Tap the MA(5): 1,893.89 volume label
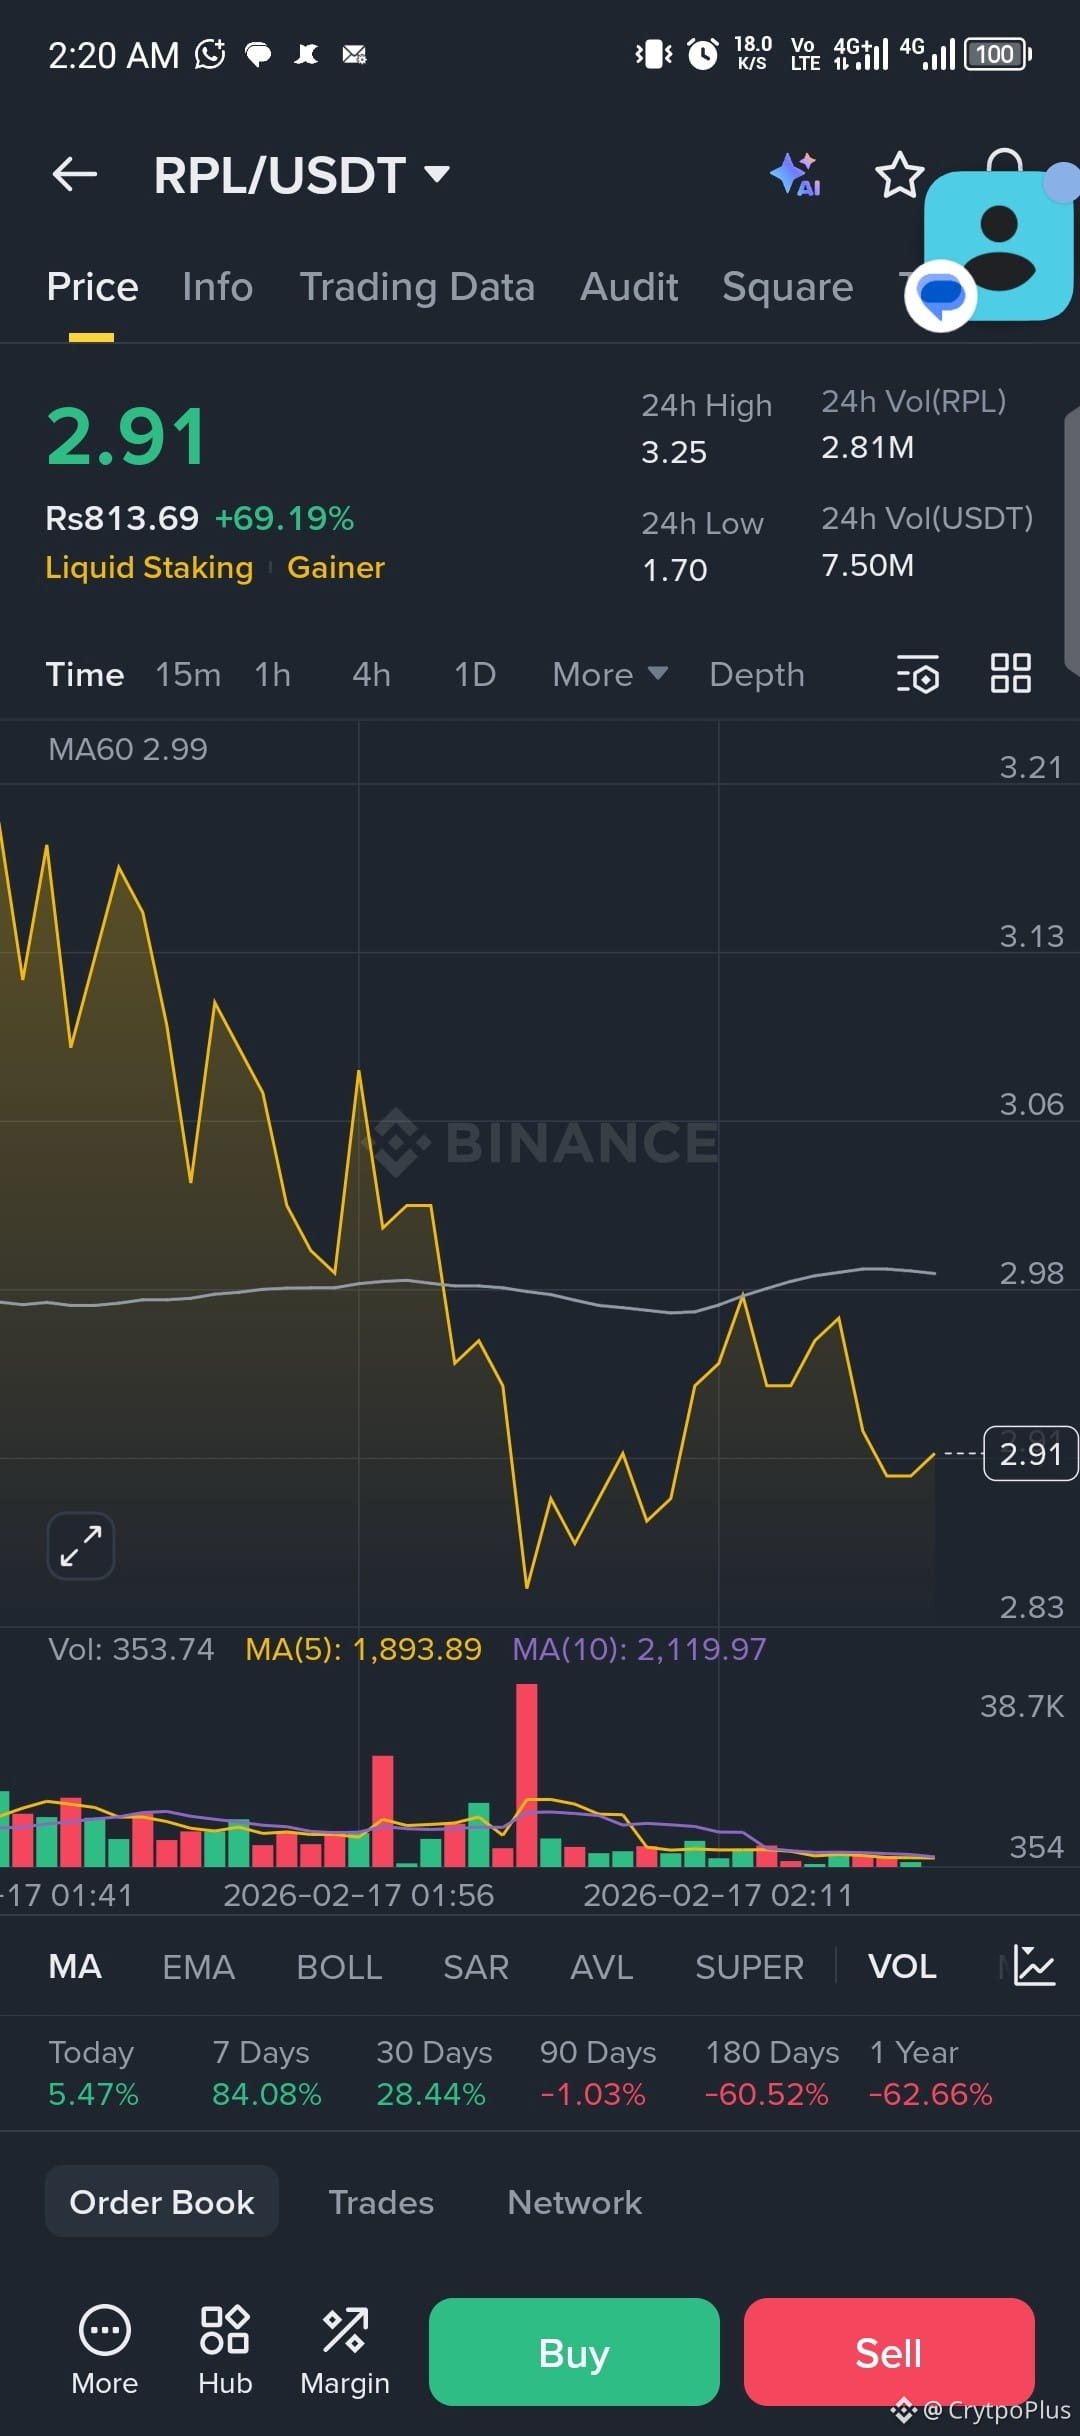The image size is (1080, 2436). [363, 1649]
